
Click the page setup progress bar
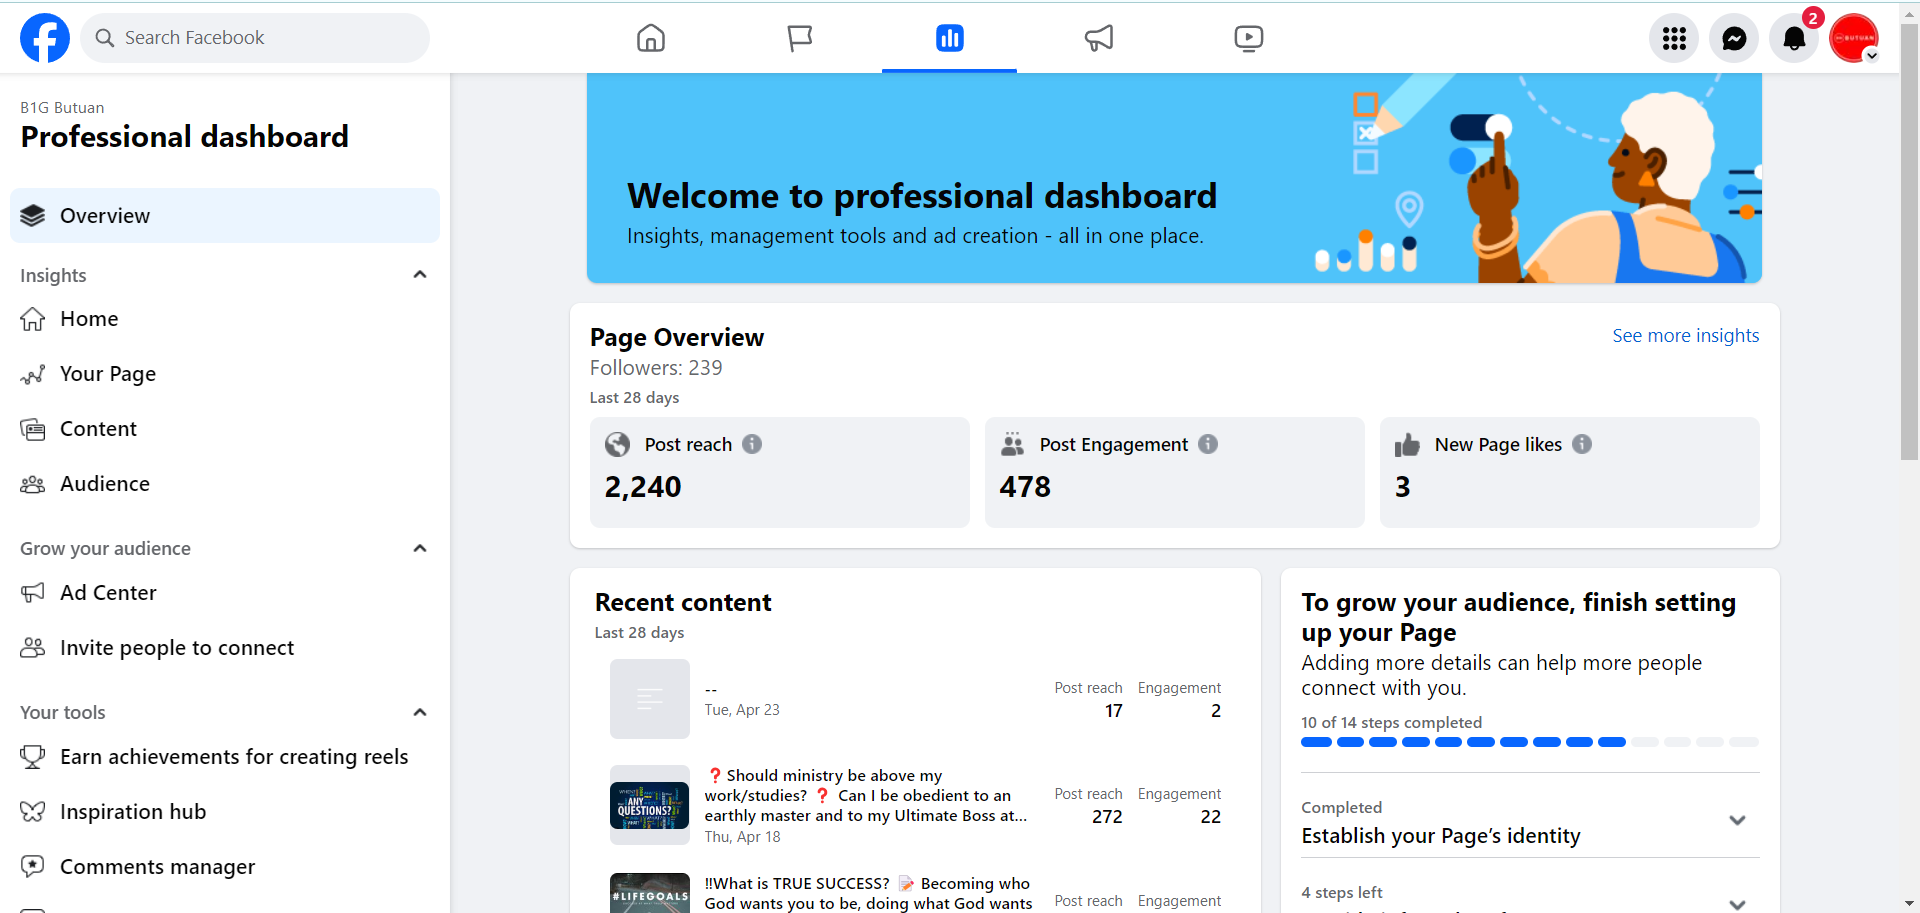(x=1530, y=742)
